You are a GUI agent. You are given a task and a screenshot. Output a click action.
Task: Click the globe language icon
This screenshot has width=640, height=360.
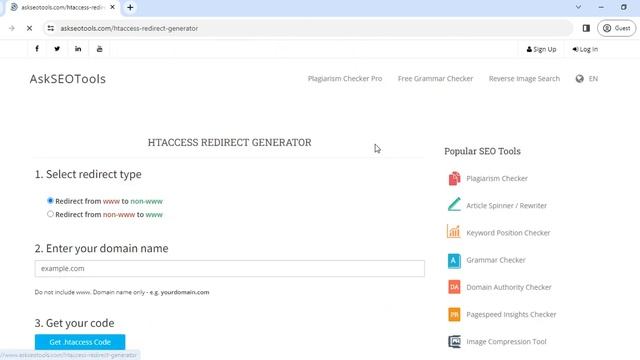(x=580, y=79)
